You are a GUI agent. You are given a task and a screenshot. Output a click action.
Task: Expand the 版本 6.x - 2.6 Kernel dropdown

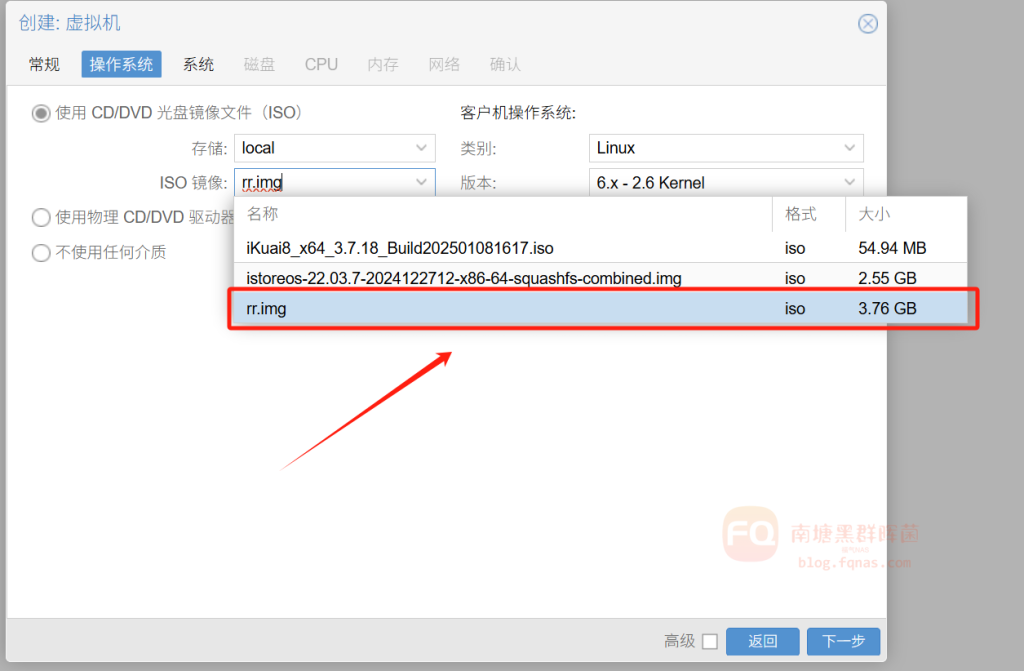(849, 183)
